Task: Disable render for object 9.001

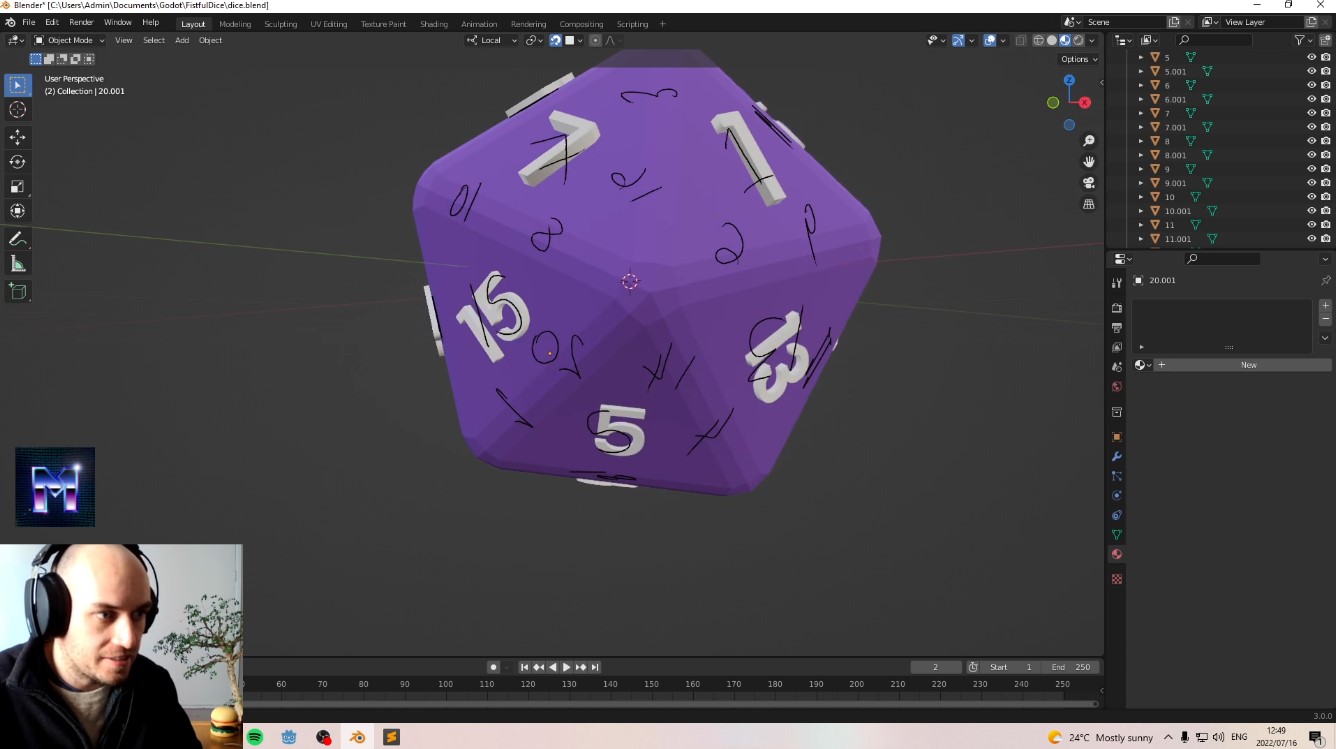Action: [1325, 183]
